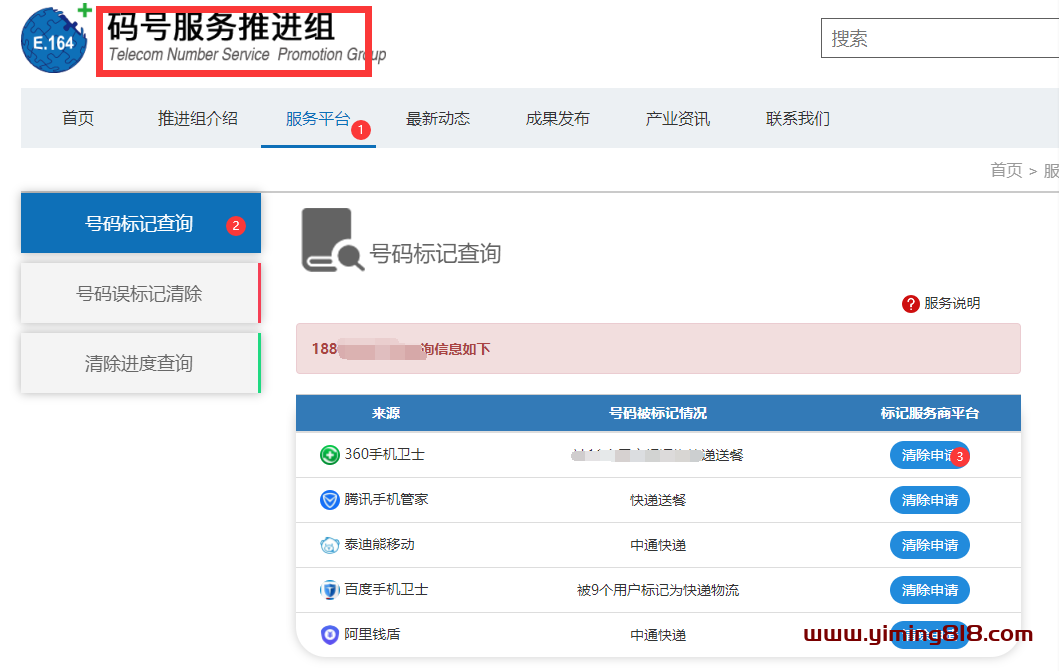Click the book search icon beside 号码标记查询
Viewport: 1059px width, 671px height.
[x=331, y=241]
